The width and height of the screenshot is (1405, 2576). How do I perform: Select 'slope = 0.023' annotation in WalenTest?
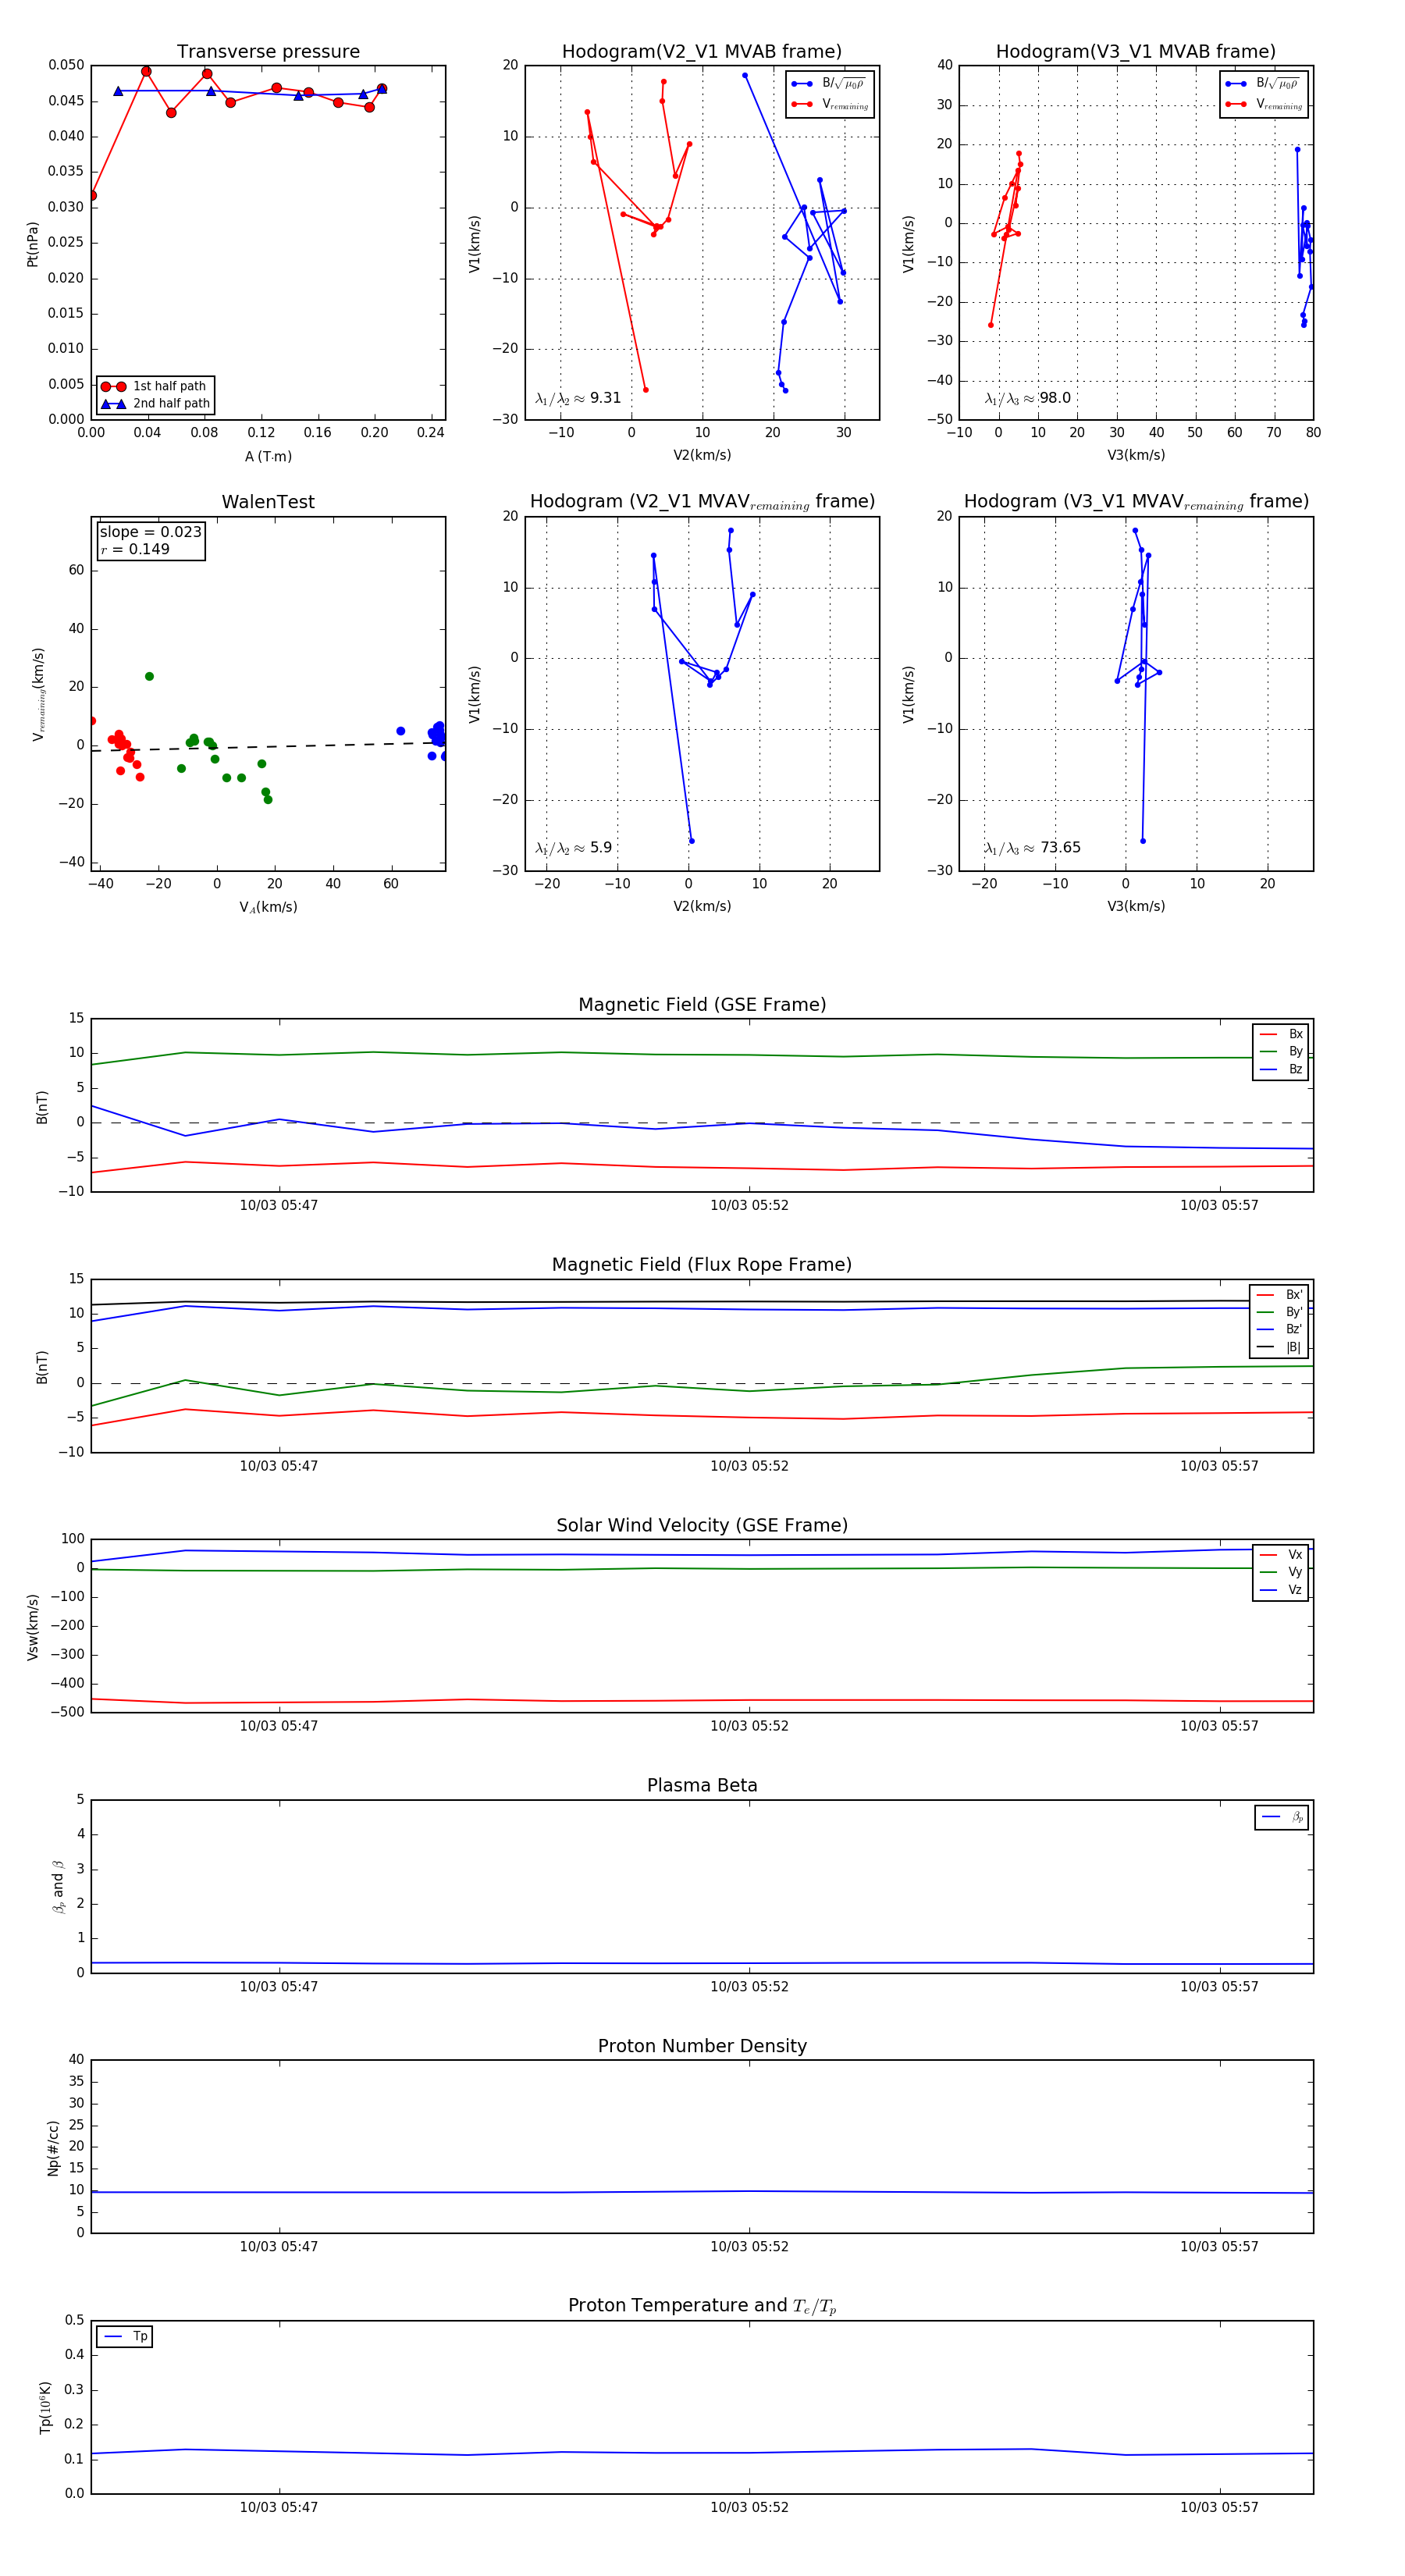tap(150, 532)
